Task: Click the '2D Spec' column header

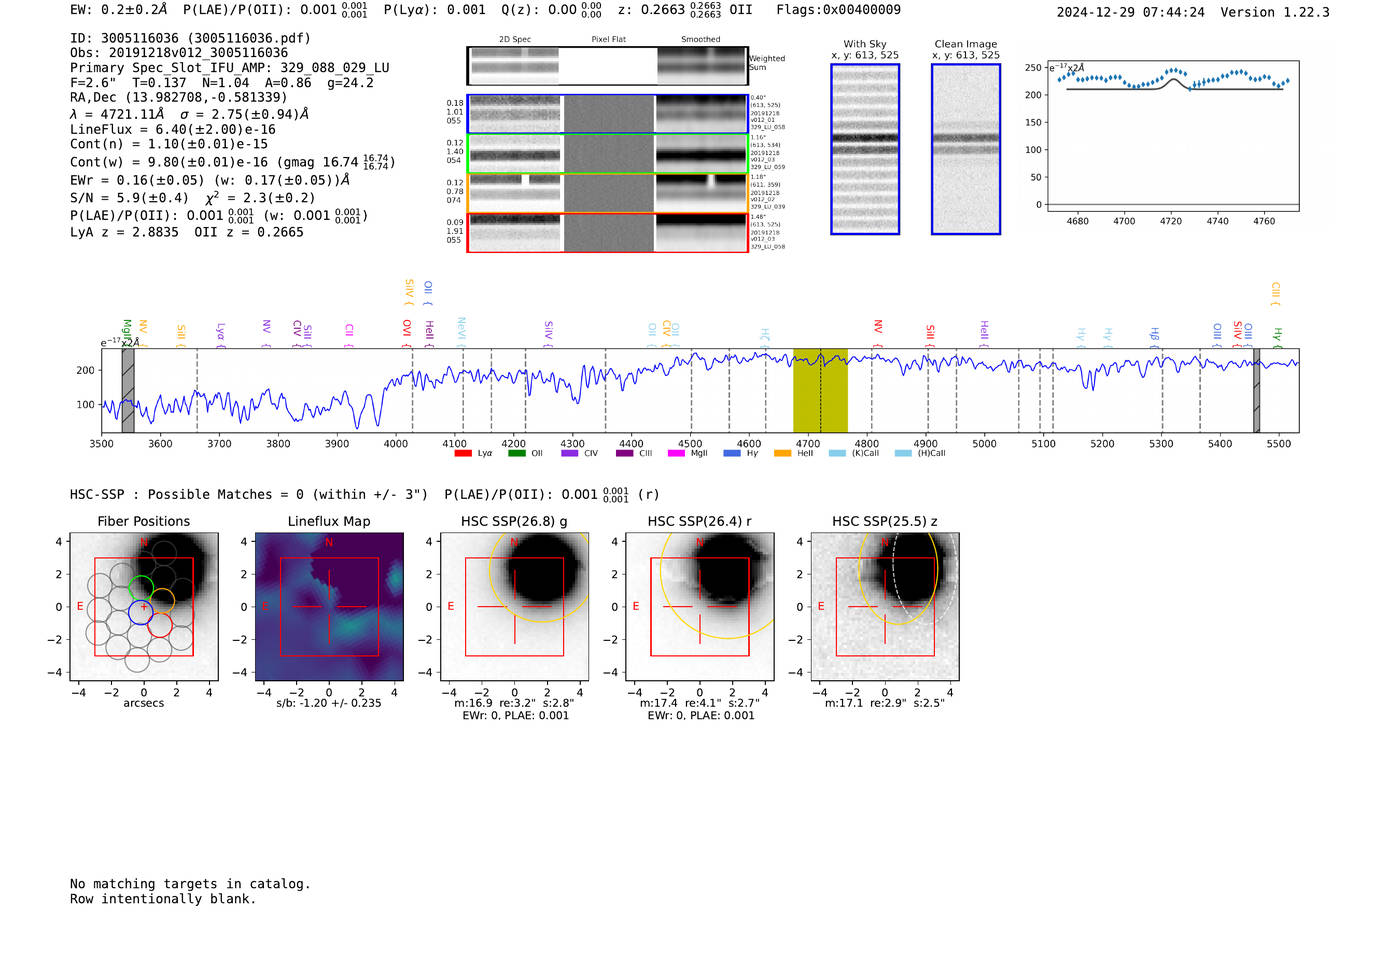Action: point(515,40)
